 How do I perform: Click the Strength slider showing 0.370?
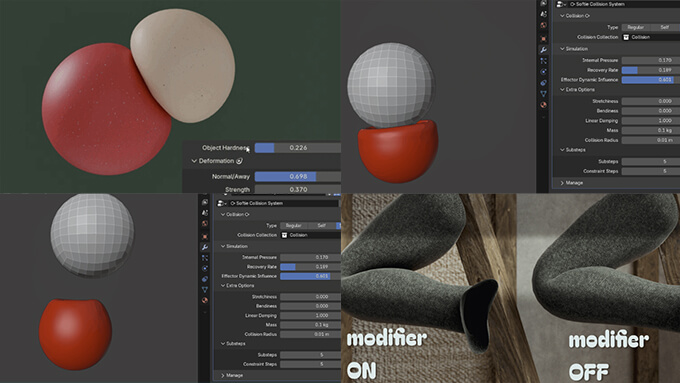pos(298,189)
